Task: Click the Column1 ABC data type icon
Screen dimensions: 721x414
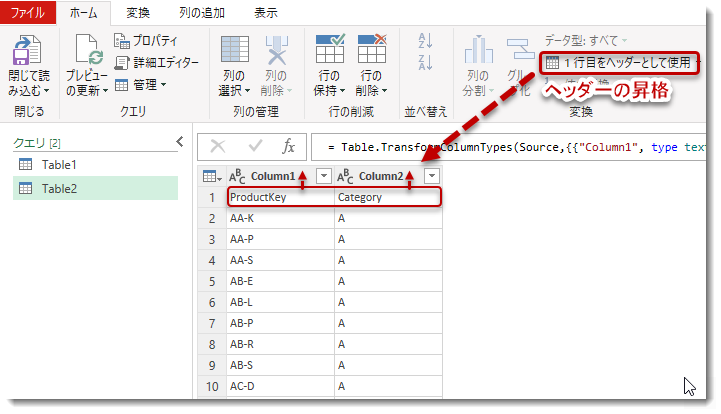Action: (237, 176)
